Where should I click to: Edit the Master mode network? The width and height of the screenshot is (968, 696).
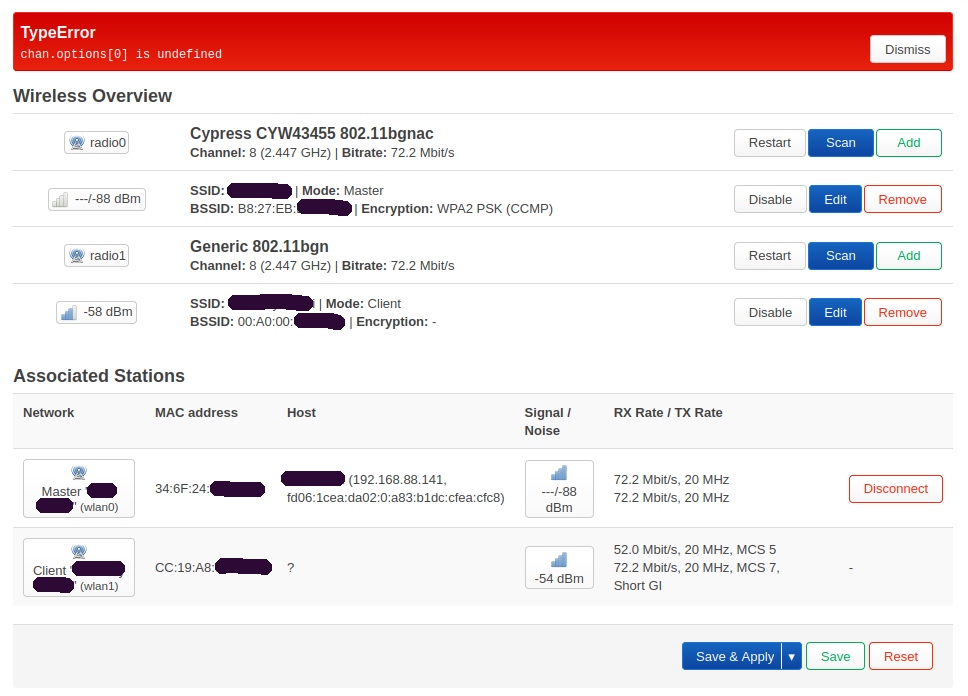835,199
